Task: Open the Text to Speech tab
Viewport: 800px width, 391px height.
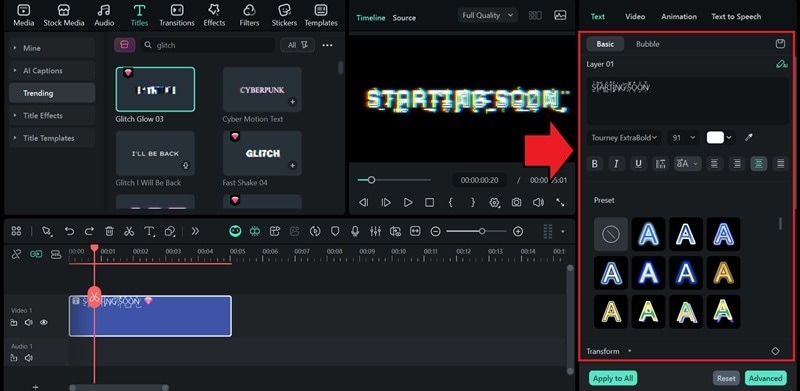Action: 736,17
